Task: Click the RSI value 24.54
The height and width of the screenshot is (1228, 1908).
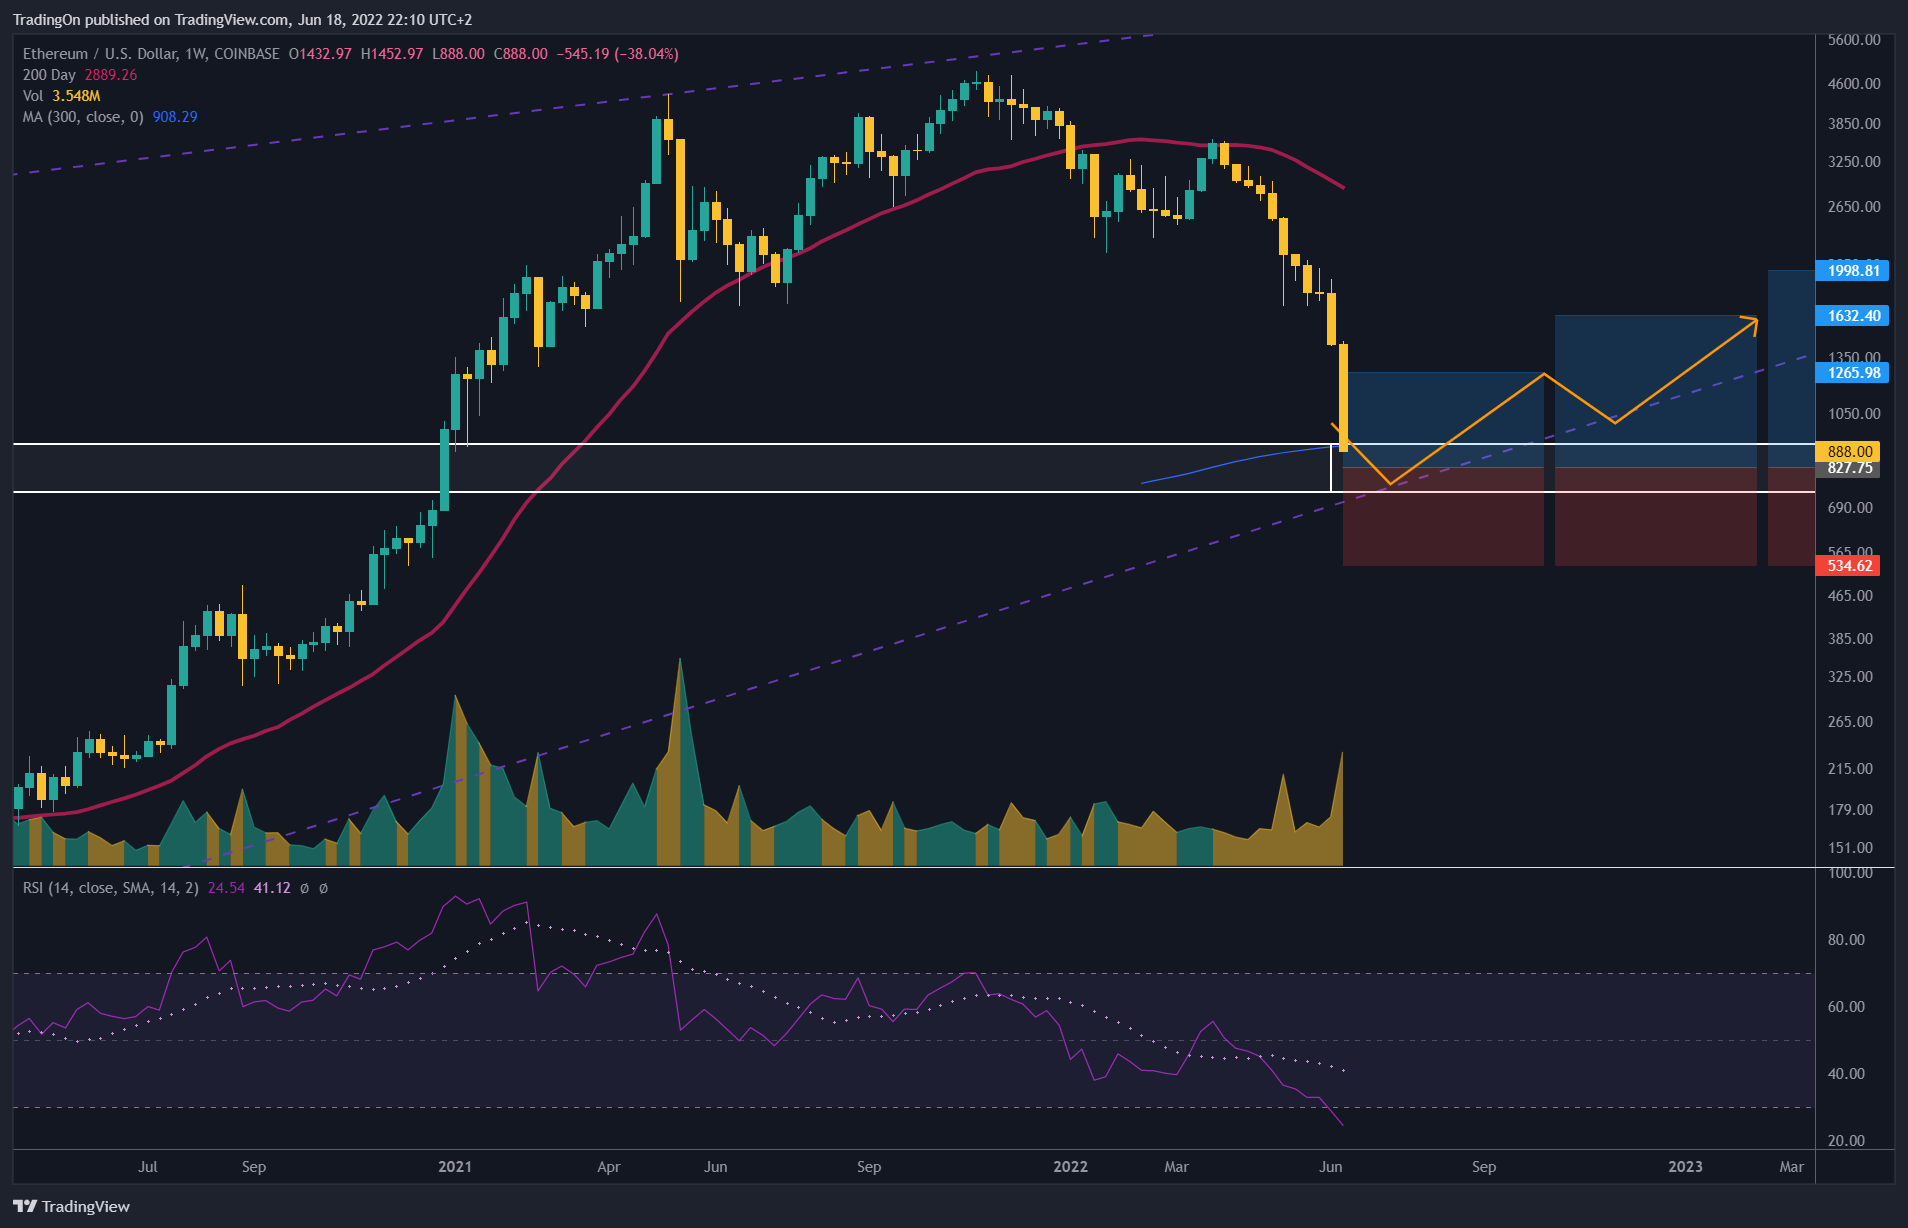Action: click(x=226, y=888)
